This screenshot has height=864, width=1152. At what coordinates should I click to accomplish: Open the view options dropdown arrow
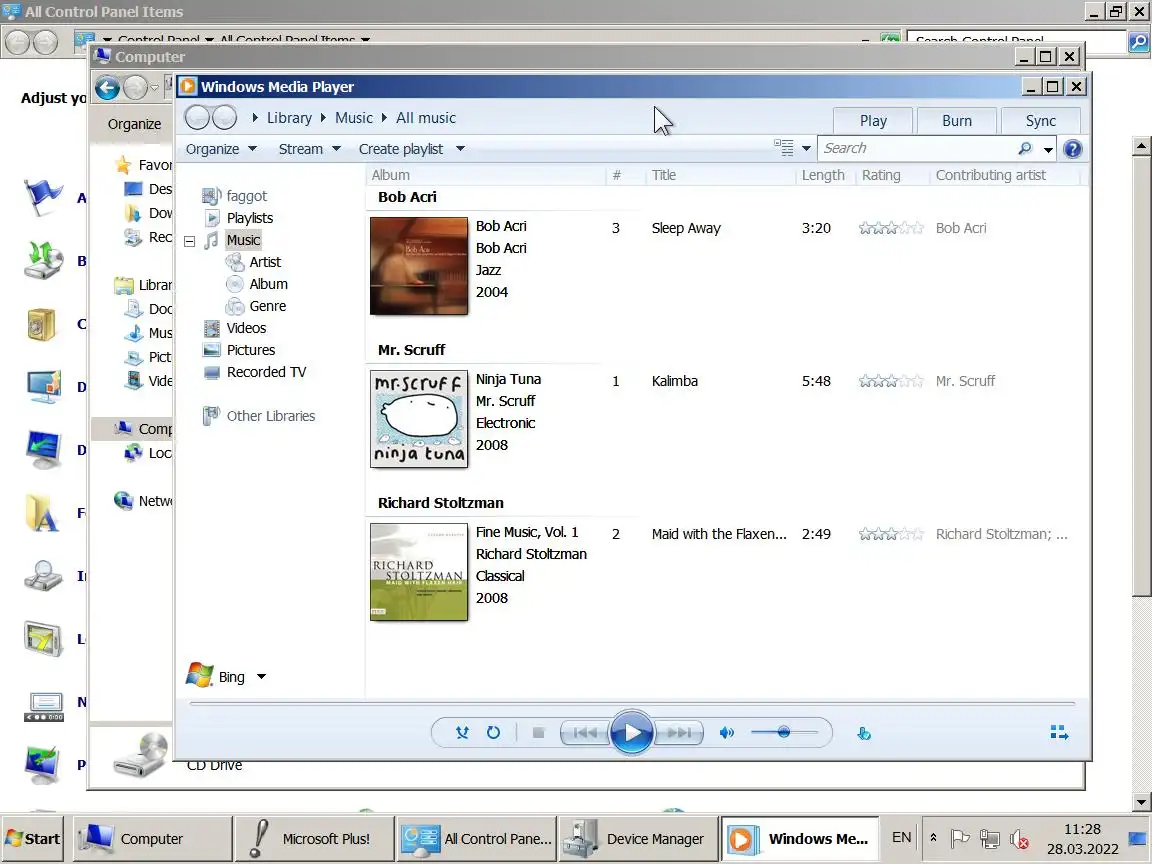806,148
